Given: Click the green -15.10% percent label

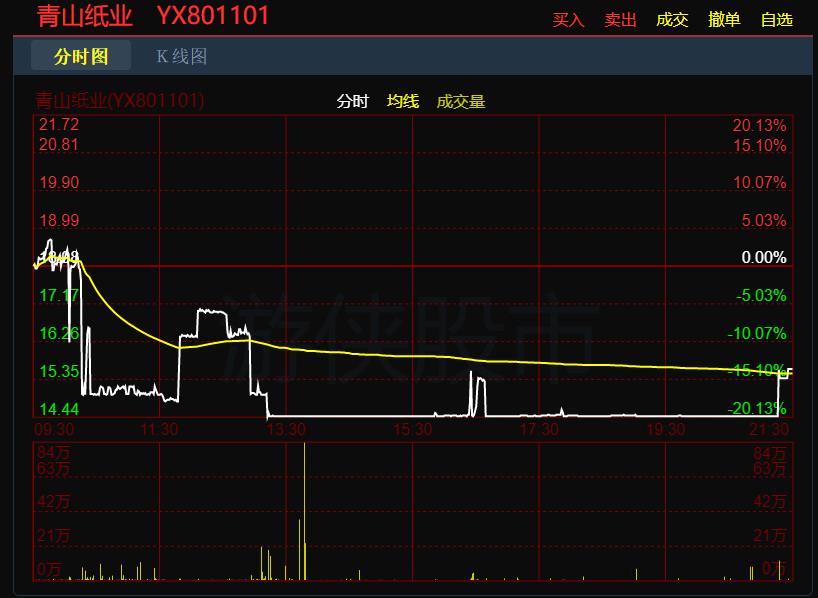Looking at the screenshot, I should (757, 370).
